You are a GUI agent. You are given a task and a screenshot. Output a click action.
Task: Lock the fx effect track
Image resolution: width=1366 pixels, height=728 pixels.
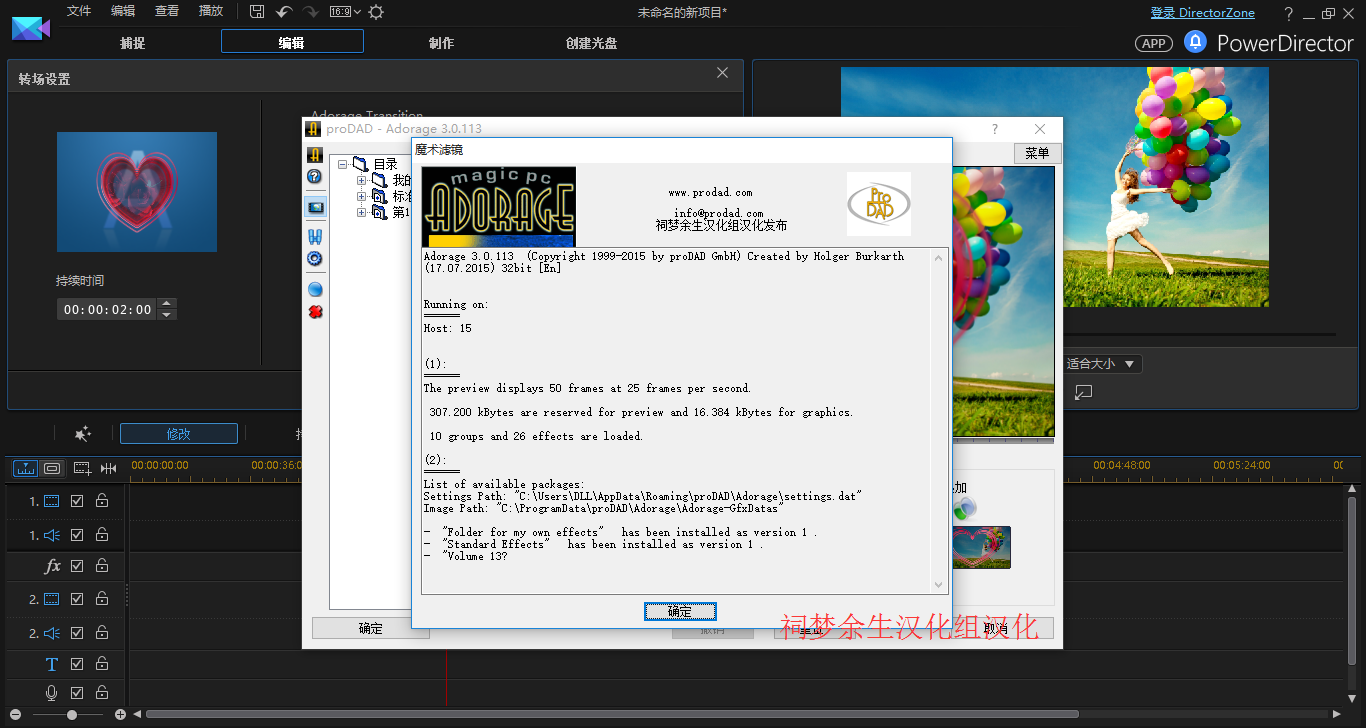101,566
